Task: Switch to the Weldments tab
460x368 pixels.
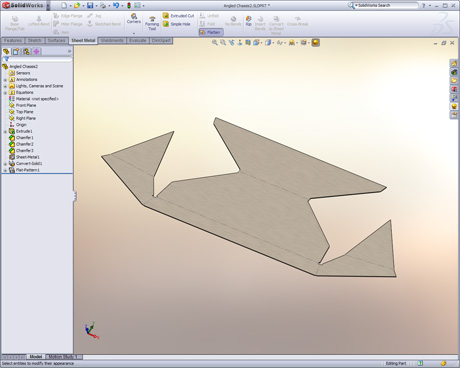Action: click(112, 40)
